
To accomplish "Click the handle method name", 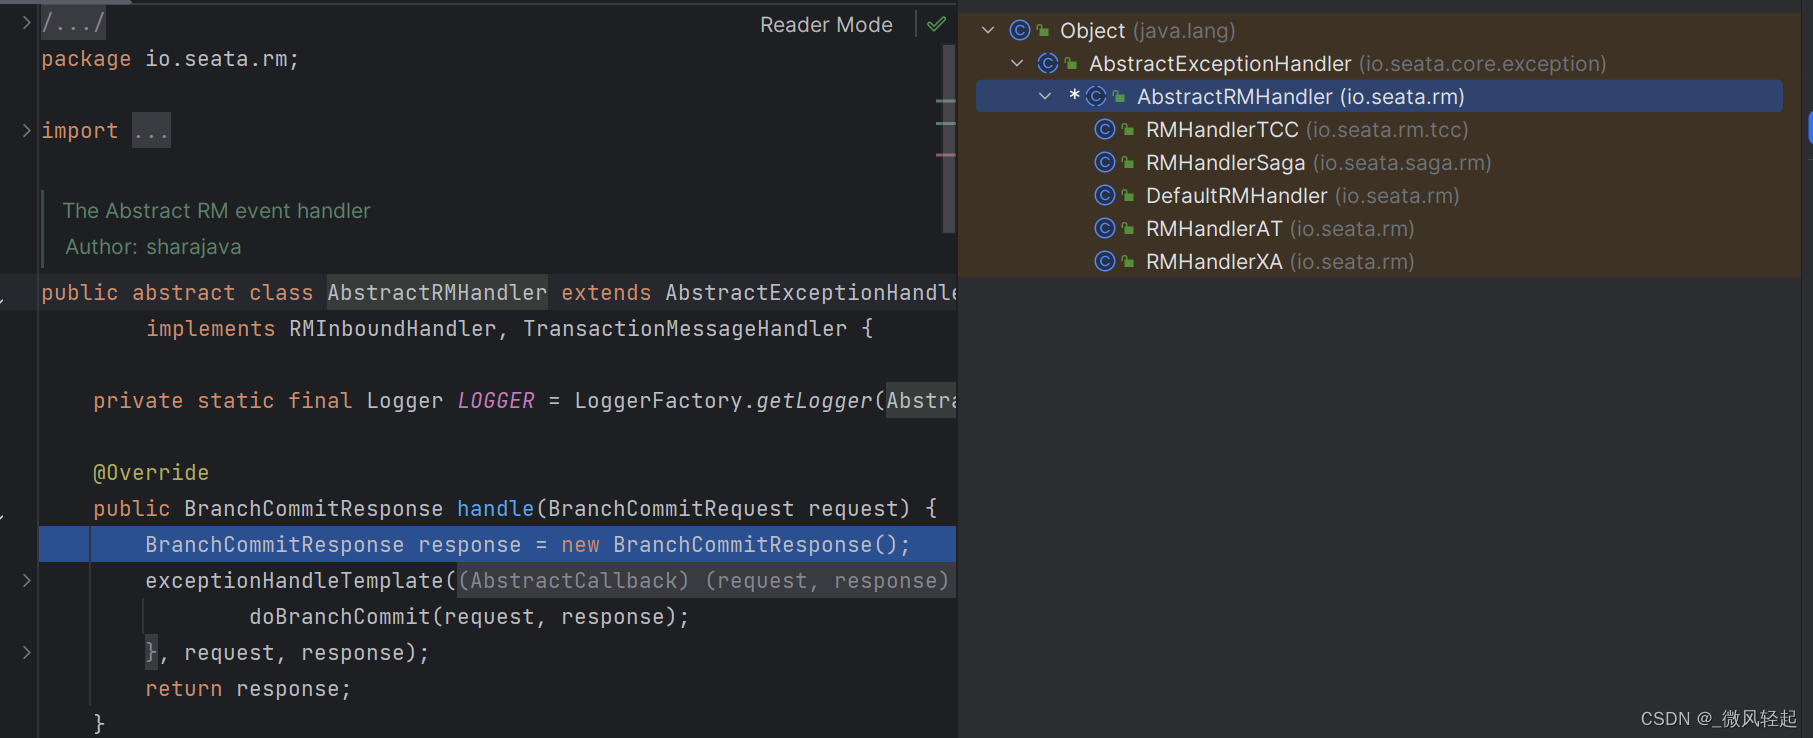I will coord(495,509).
